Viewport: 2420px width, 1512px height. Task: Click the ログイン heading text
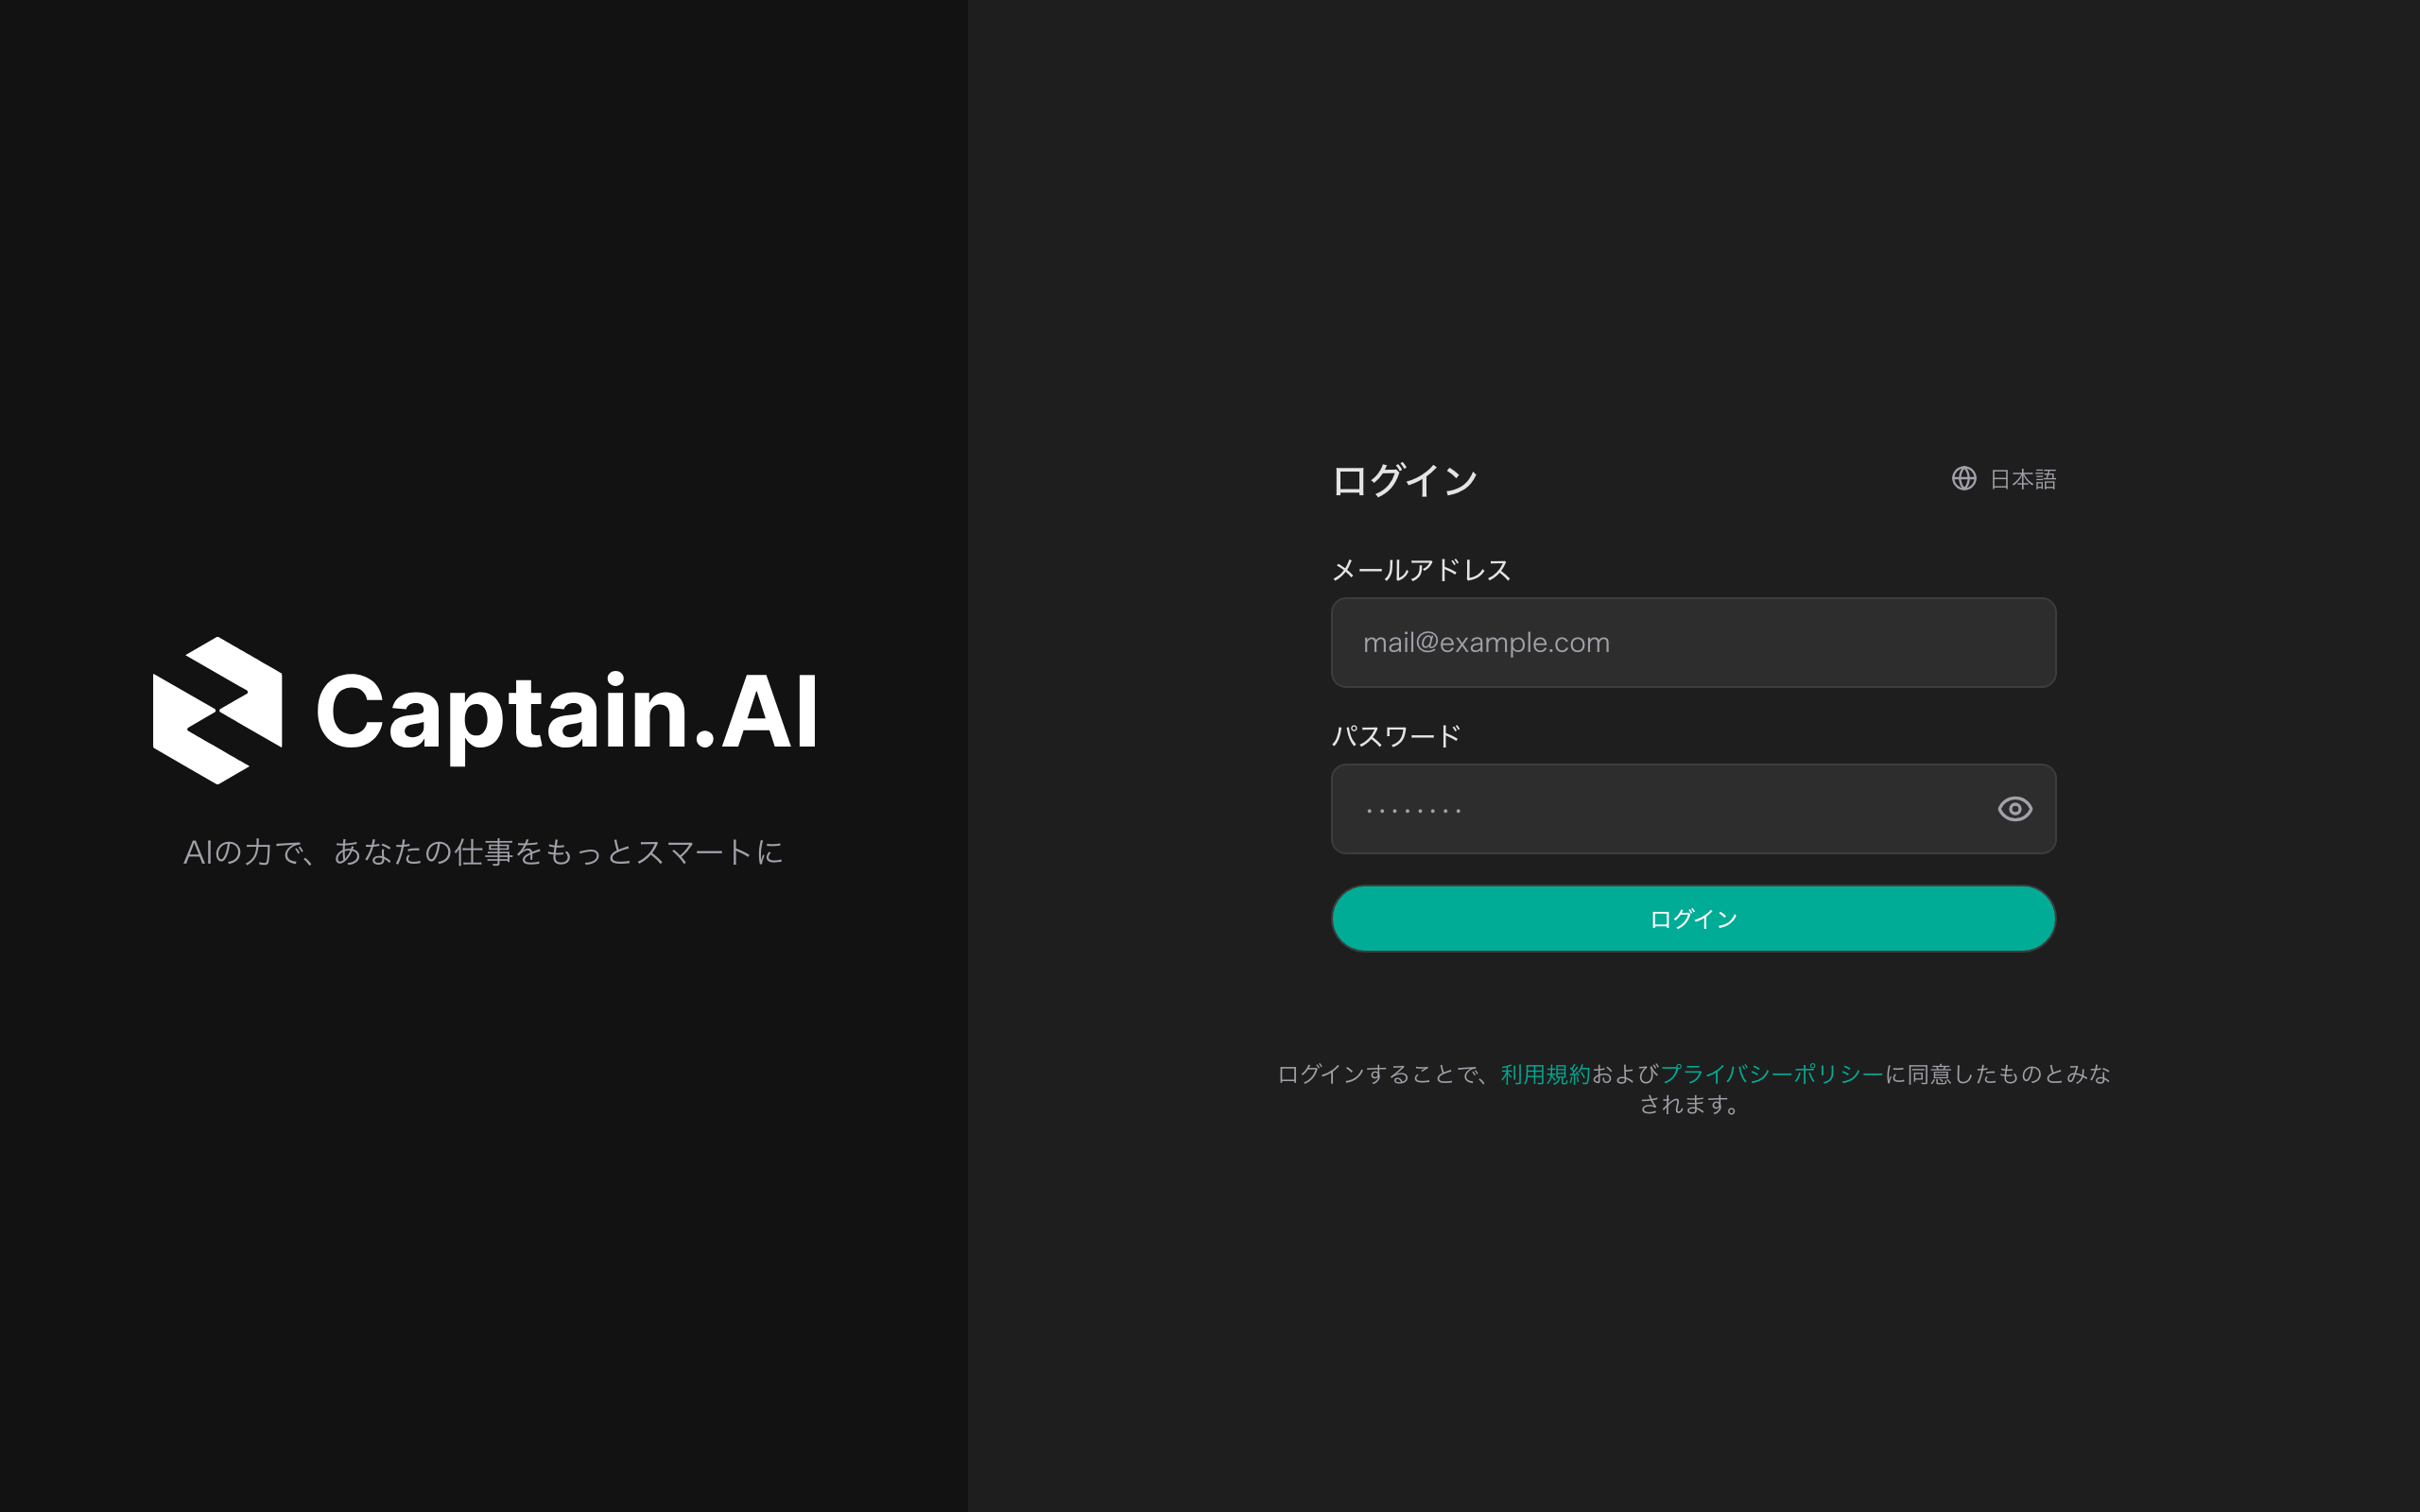pos(1404,480)
